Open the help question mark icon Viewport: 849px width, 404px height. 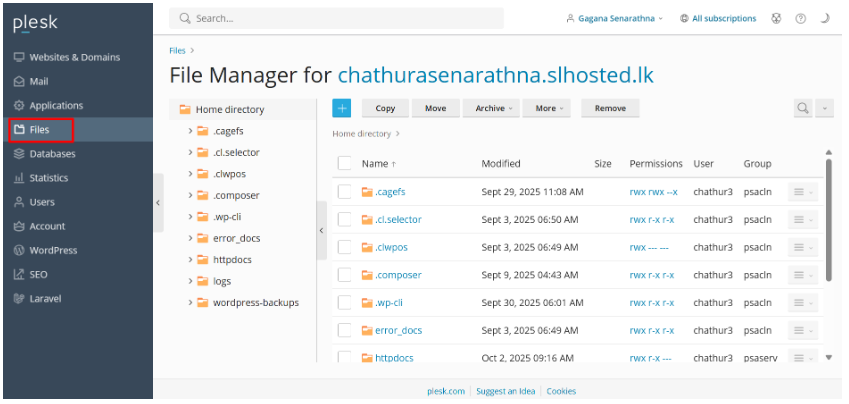pos(800,18)
